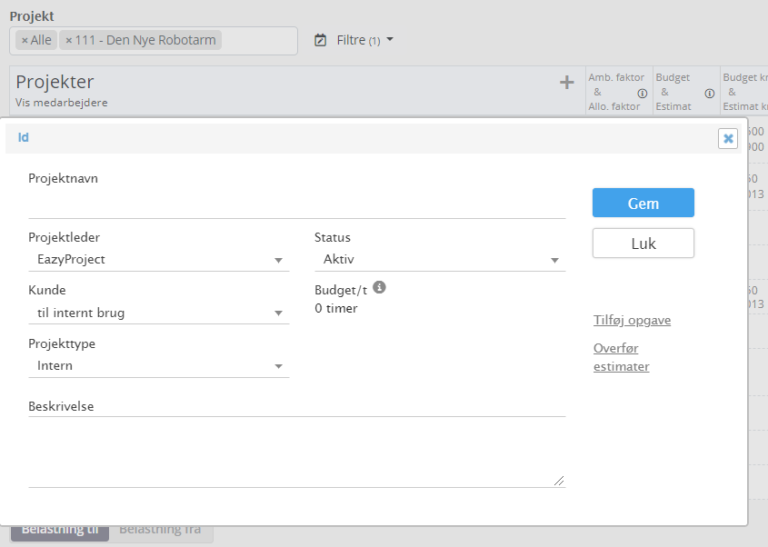The width and height of the screenshot is (768, 547).
Task: Open the Projektleder dropdown showing EazyProject
Action: coord(158,260)
